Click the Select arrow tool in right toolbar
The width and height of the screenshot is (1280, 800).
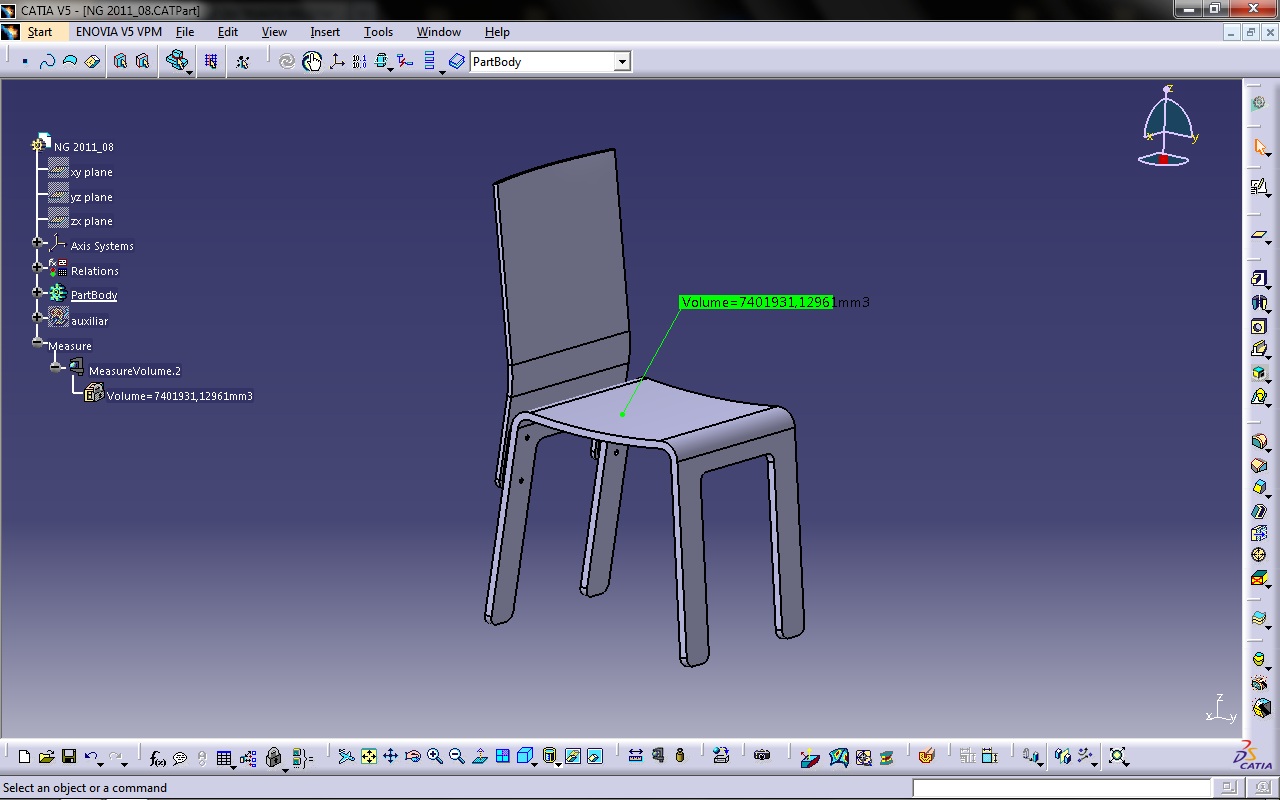1260,147
